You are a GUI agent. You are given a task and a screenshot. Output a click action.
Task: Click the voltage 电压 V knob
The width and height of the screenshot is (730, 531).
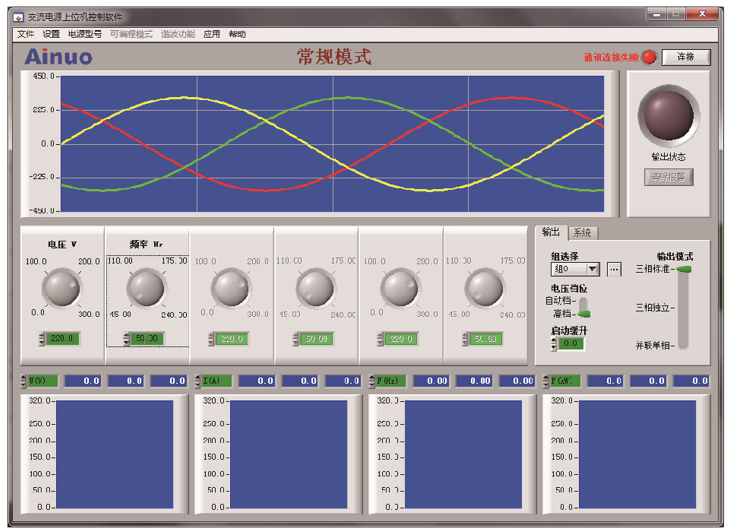click(x=61, y=289)
